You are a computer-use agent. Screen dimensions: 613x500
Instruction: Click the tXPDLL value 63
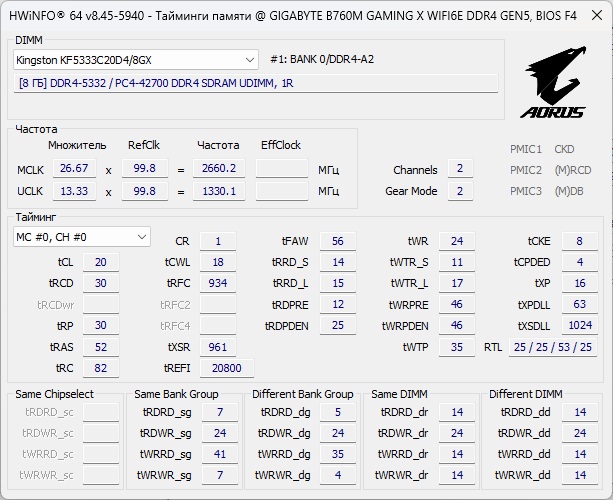580,305
